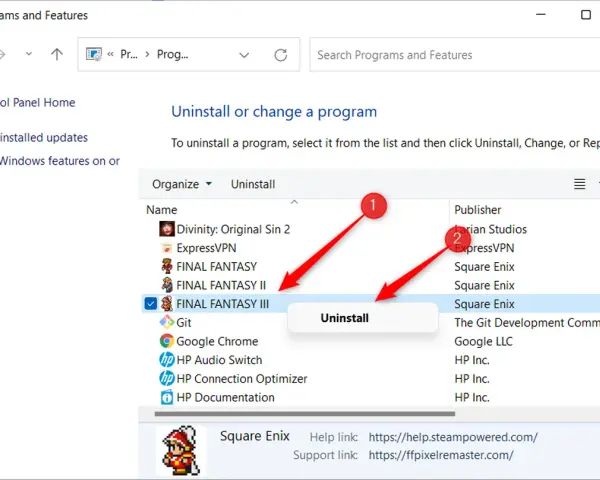Click the ExpressVPN program icon
This screenshot has height=480, width=600.
(x=167, y=248)
